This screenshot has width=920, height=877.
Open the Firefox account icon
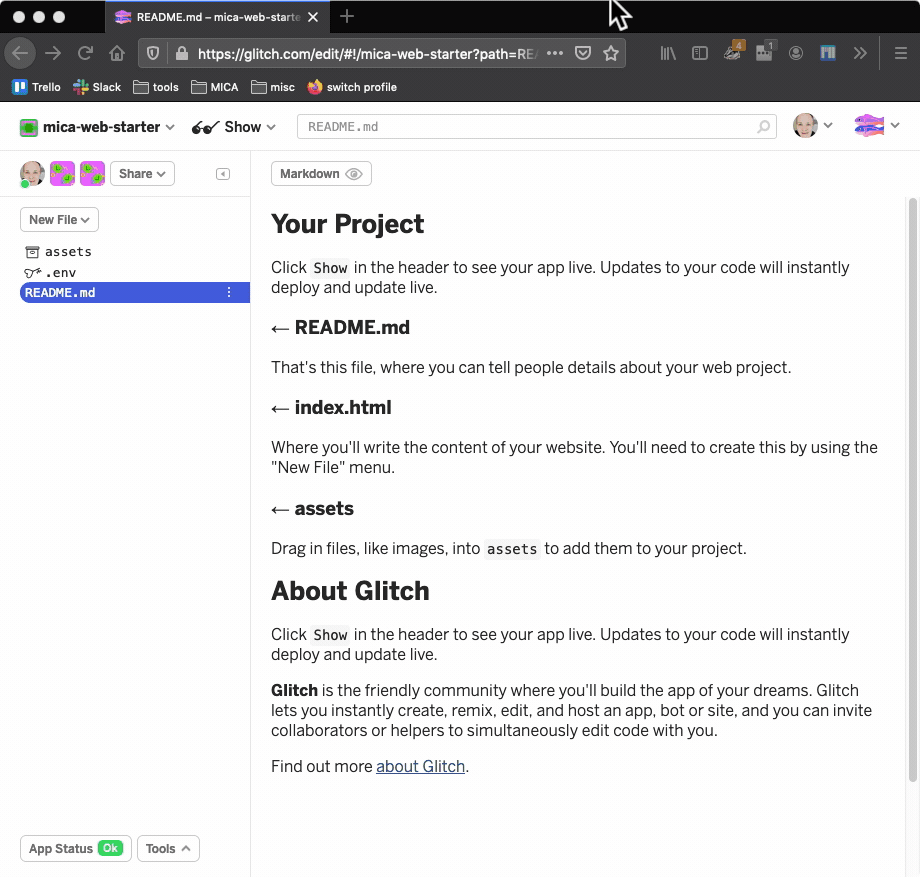[795, 53]
